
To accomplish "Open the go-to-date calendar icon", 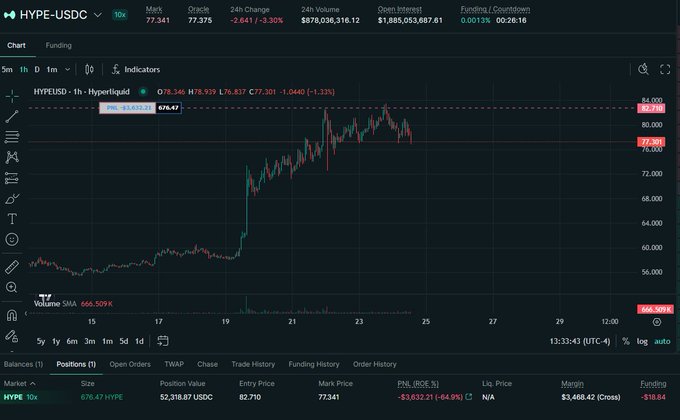I will tap(163, 341).
